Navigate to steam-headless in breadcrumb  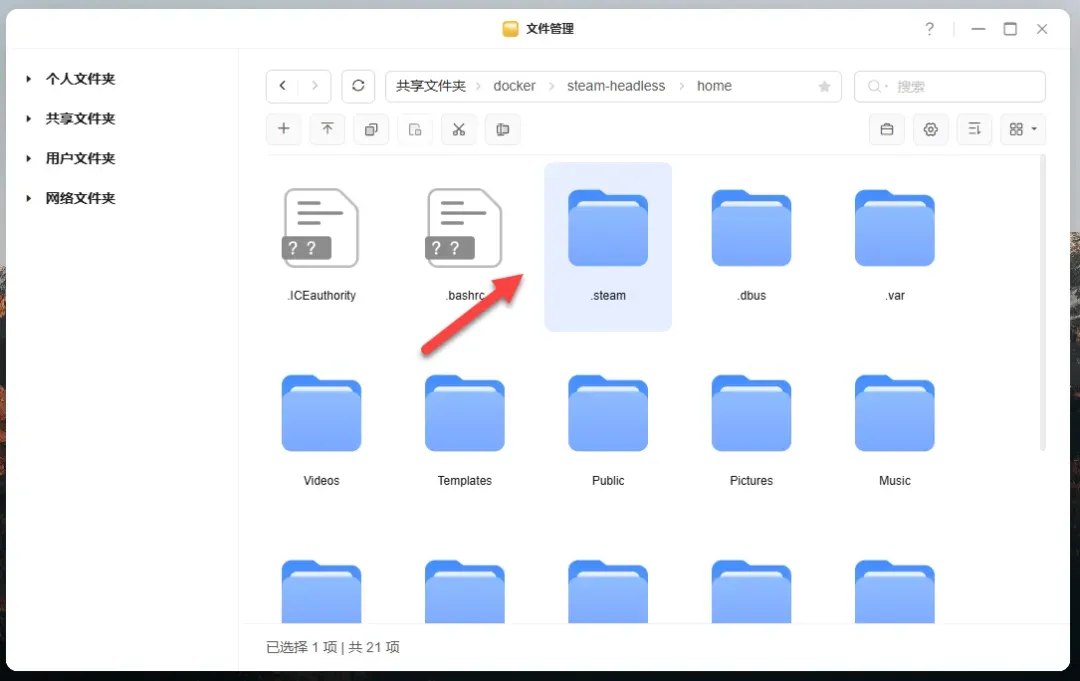click(x=615, y=86)
